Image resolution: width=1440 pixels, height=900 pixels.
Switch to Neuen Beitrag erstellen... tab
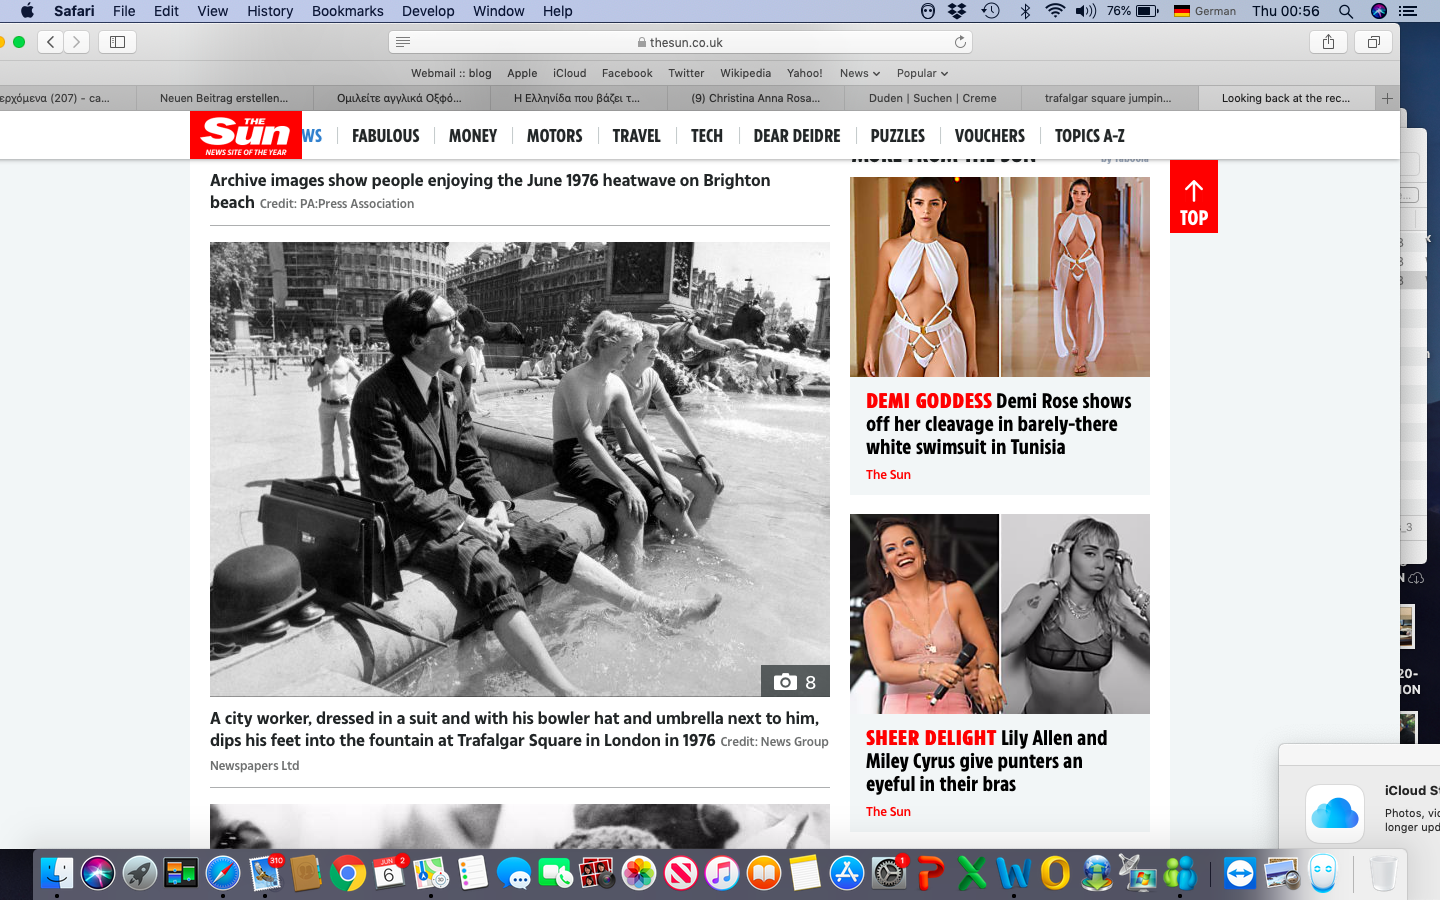pyautogui.click(x=224, y=98)
